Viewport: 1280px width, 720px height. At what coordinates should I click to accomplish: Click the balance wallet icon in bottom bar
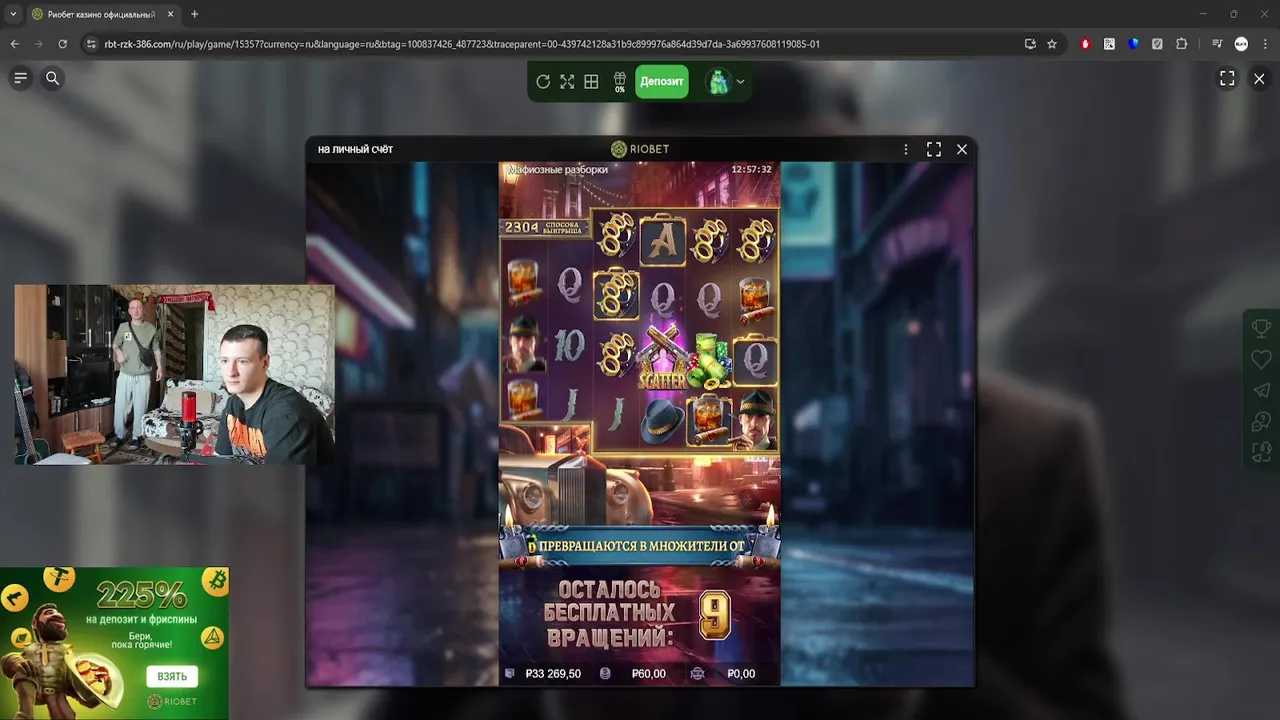[510, 674]
